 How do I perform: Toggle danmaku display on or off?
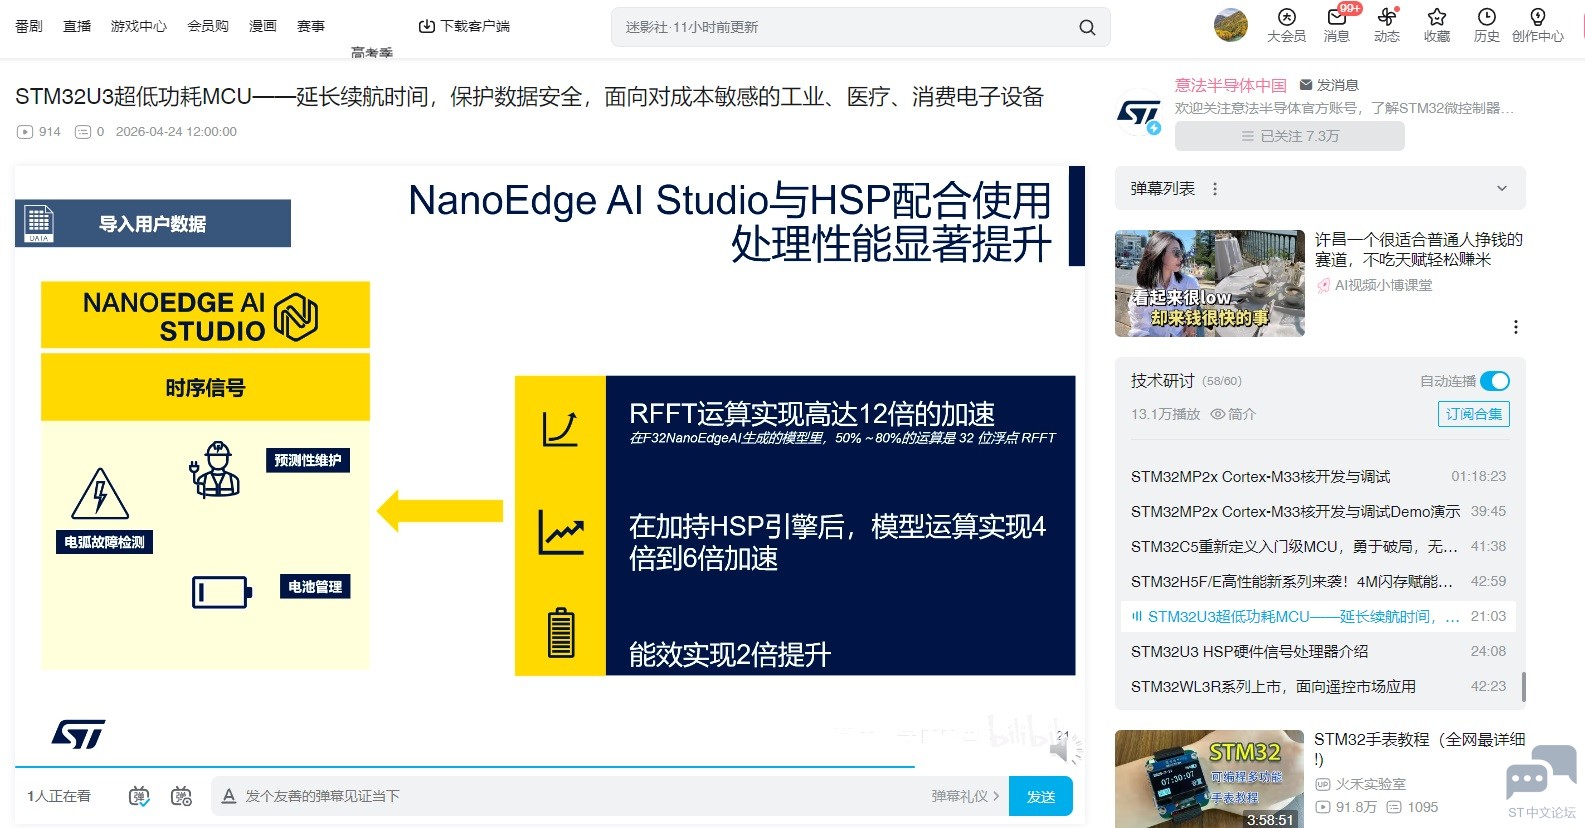coord(139,796)
